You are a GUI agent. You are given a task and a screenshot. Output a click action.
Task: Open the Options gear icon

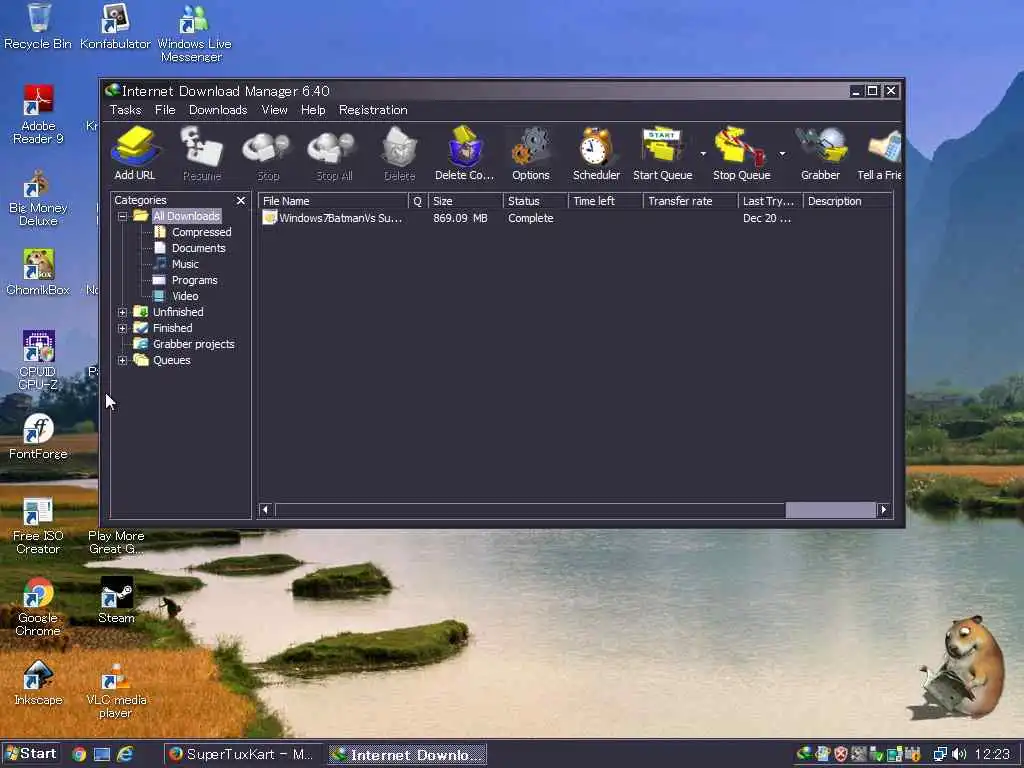click(530, 153)
